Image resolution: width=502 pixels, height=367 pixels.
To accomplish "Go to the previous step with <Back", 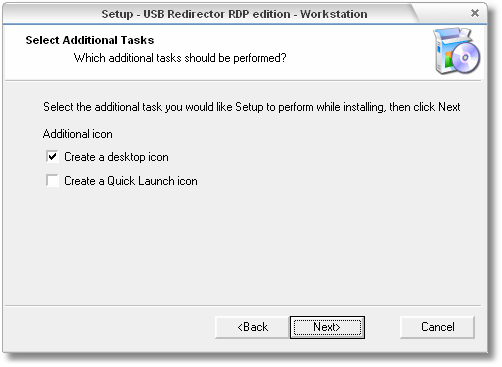I will [252, 327].
